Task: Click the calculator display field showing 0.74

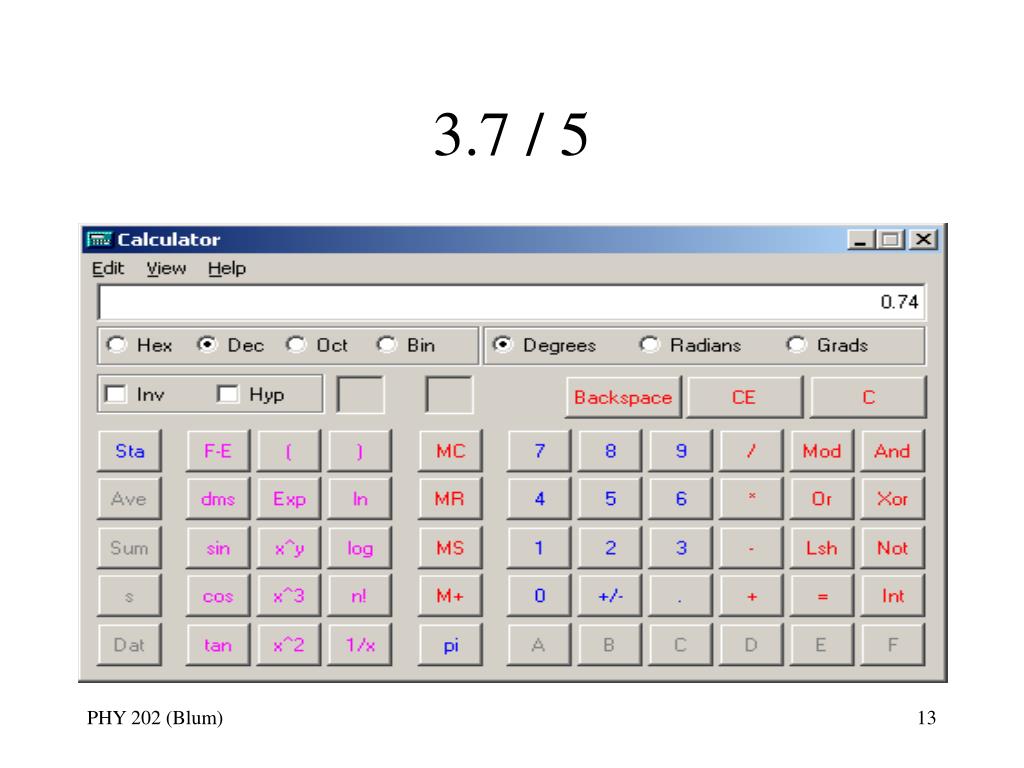Action: (x=511, y=302)
